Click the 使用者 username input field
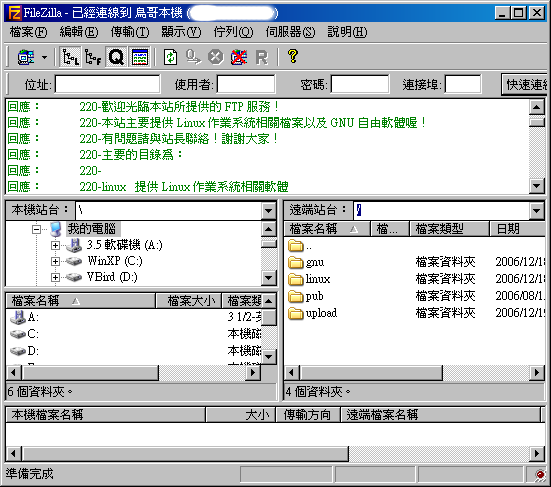 pos(246,84)
